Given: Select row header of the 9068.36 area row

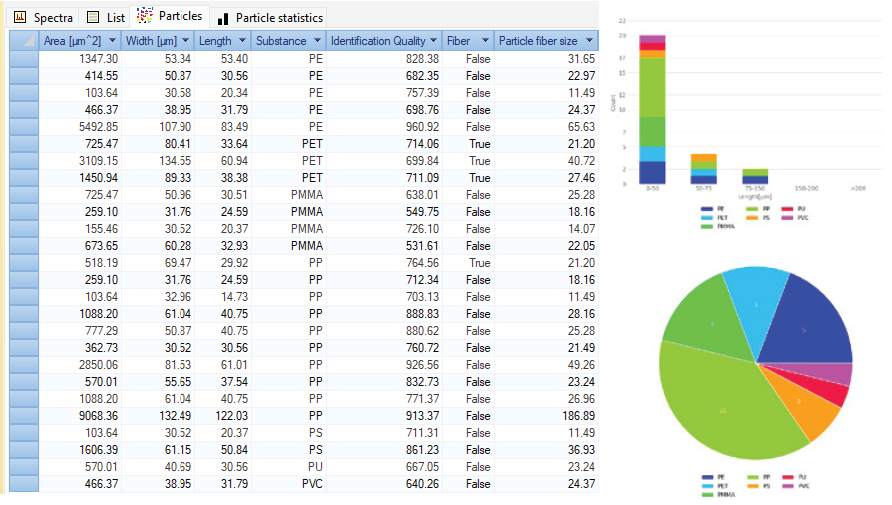Looking at the screenshot, I should 24,416.
